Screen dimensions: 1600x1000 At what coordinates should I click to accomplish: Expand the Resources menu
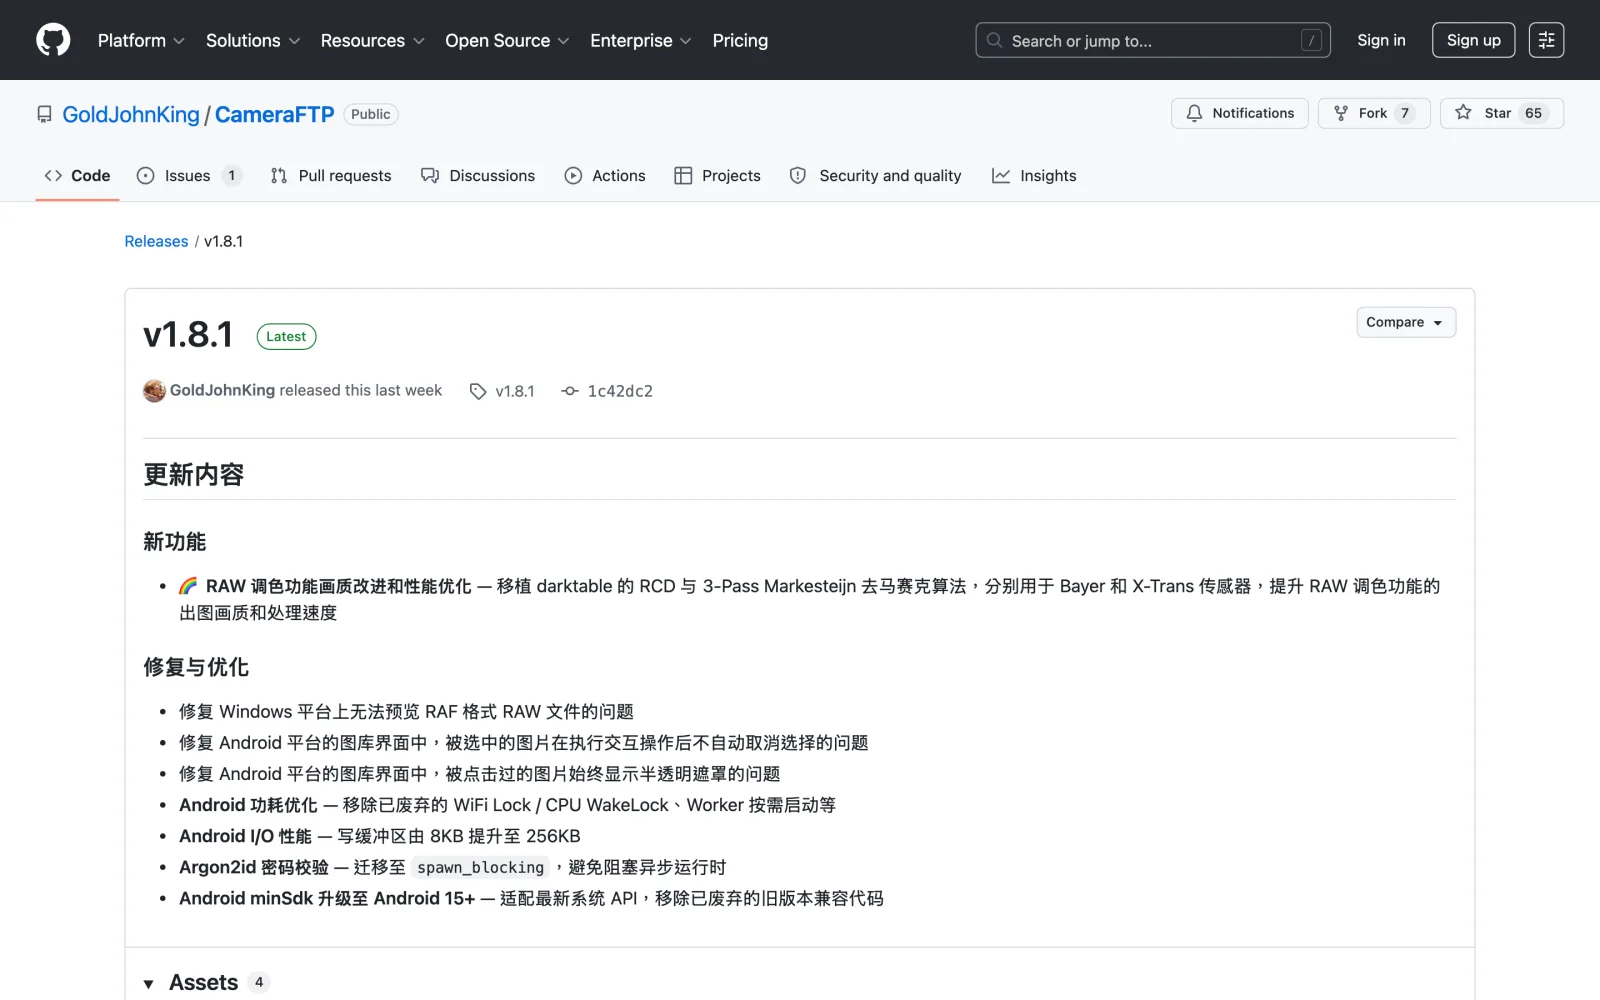[x=372, y=40]
